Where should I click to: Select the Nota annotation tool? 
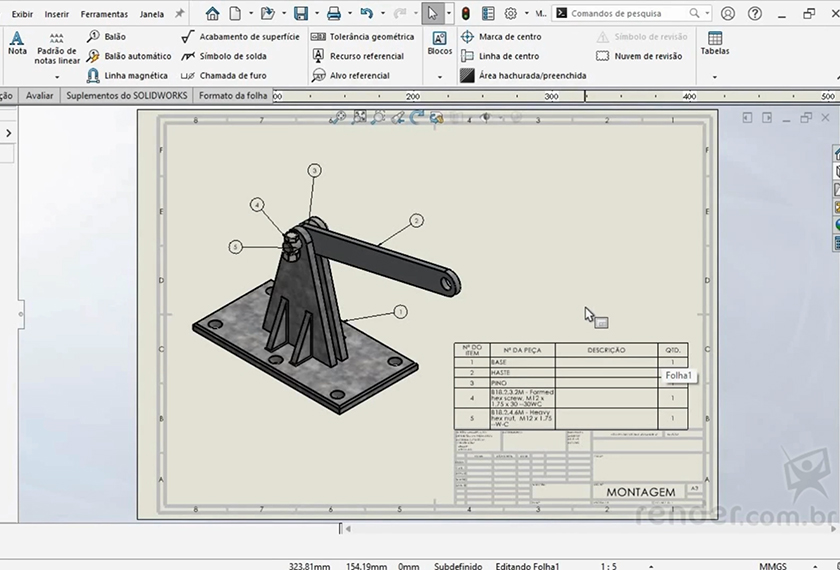(x=17, y=42)
